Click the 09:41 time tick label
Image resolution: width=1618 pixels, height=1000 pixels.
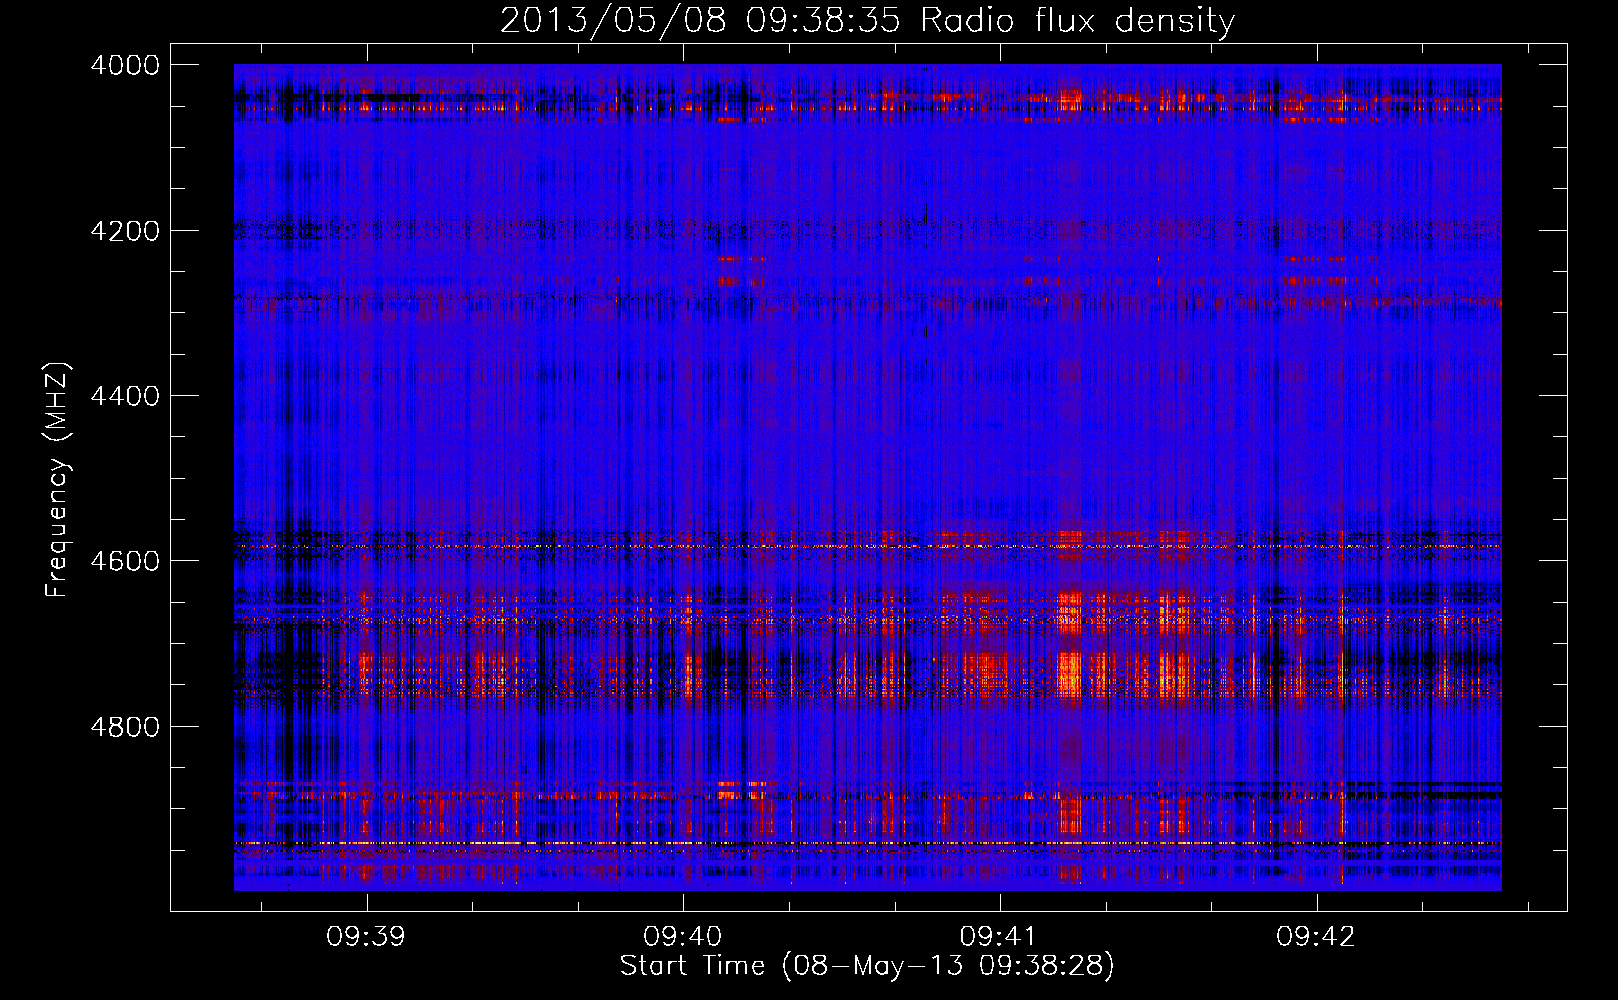click(1000, 936)
